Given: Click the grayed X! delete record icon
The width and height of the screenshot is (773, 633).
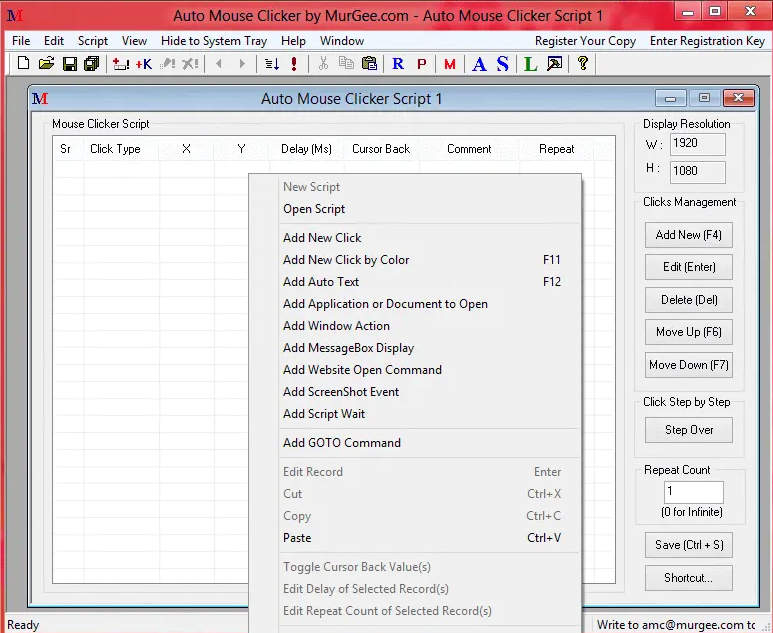Looking at the screenshot, I should [x=190, y=64].
